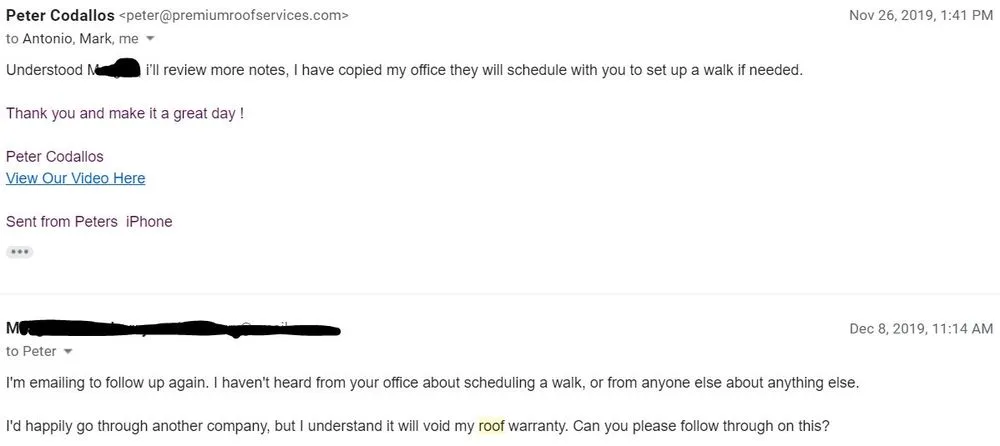Show trimmed content via ellipsis button
This screenshot has width=1000, height=446.
(19, 252)
